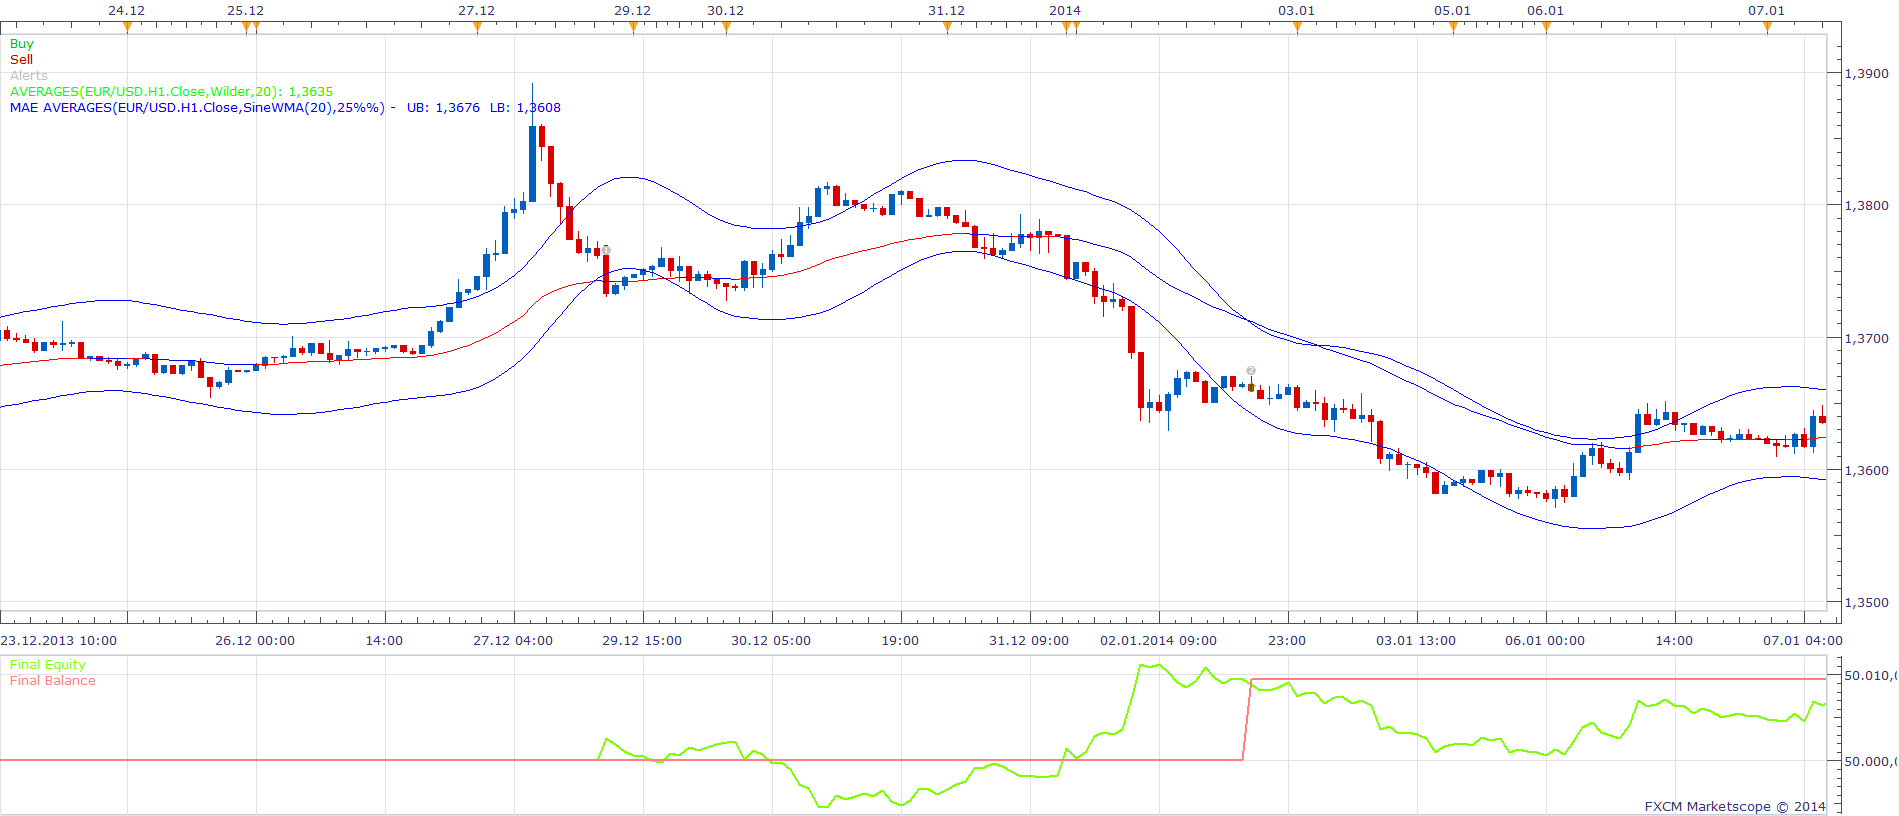Screen dimensions: 1899x816
Task: Click the 31.12 day marker triangle
Action: (947, 27)
